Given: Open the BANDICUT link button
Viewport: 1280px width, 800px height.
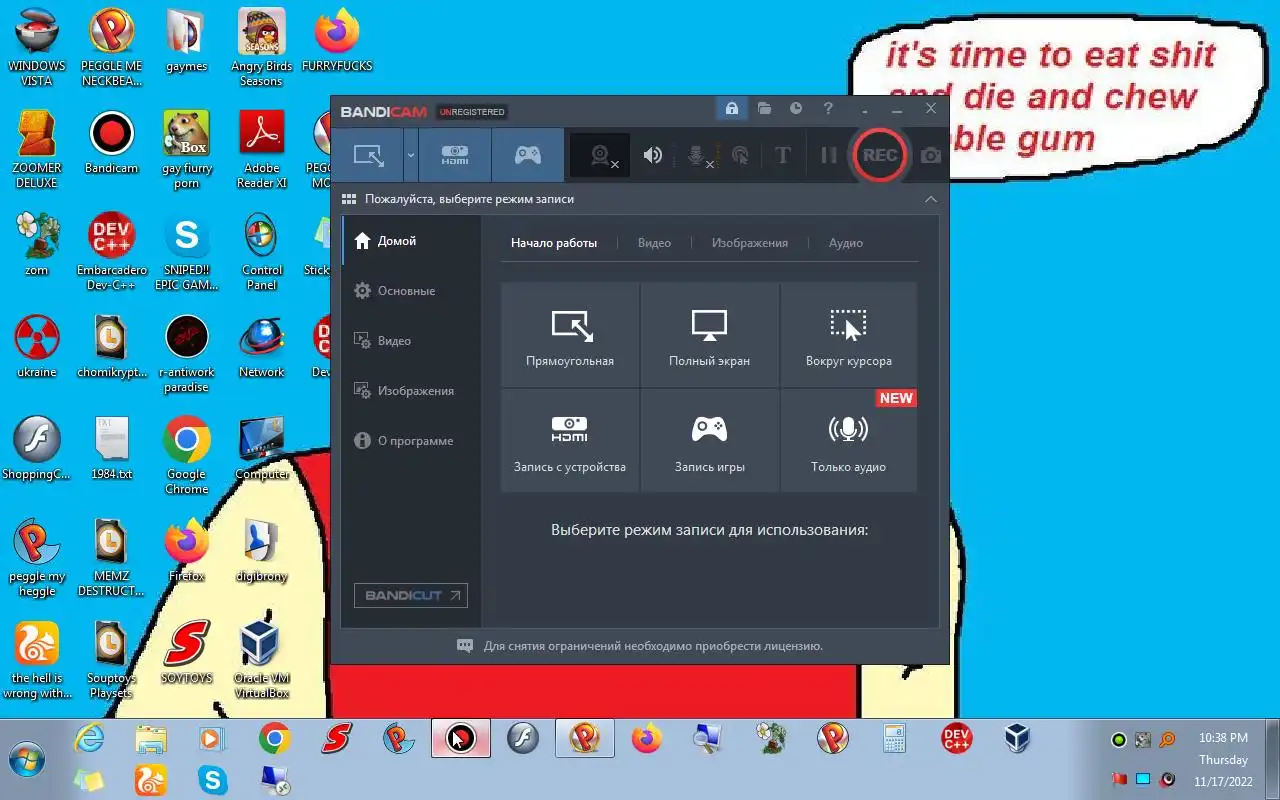Looking at the screenshot, I should click(411, 595).
